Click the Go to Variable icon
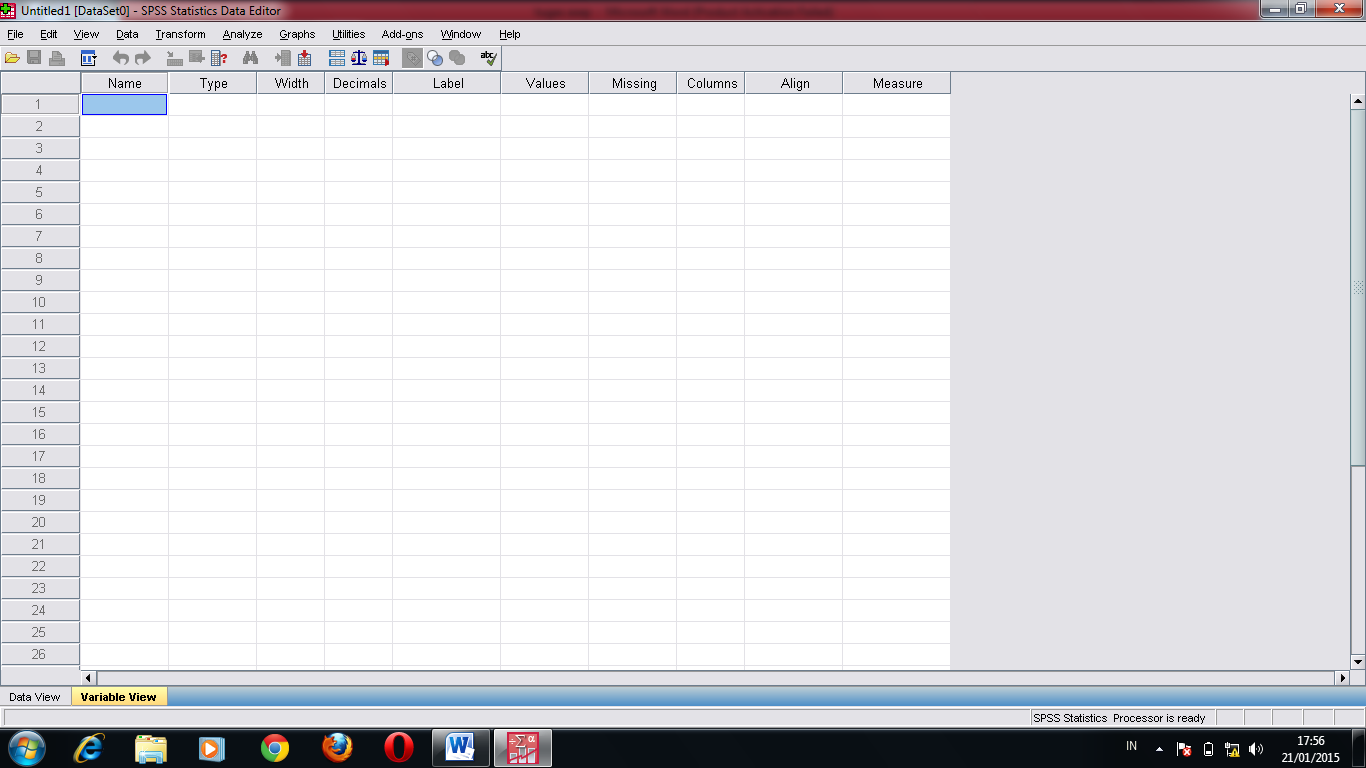The height and width of the screenshot is (768, 1366). 196,58
